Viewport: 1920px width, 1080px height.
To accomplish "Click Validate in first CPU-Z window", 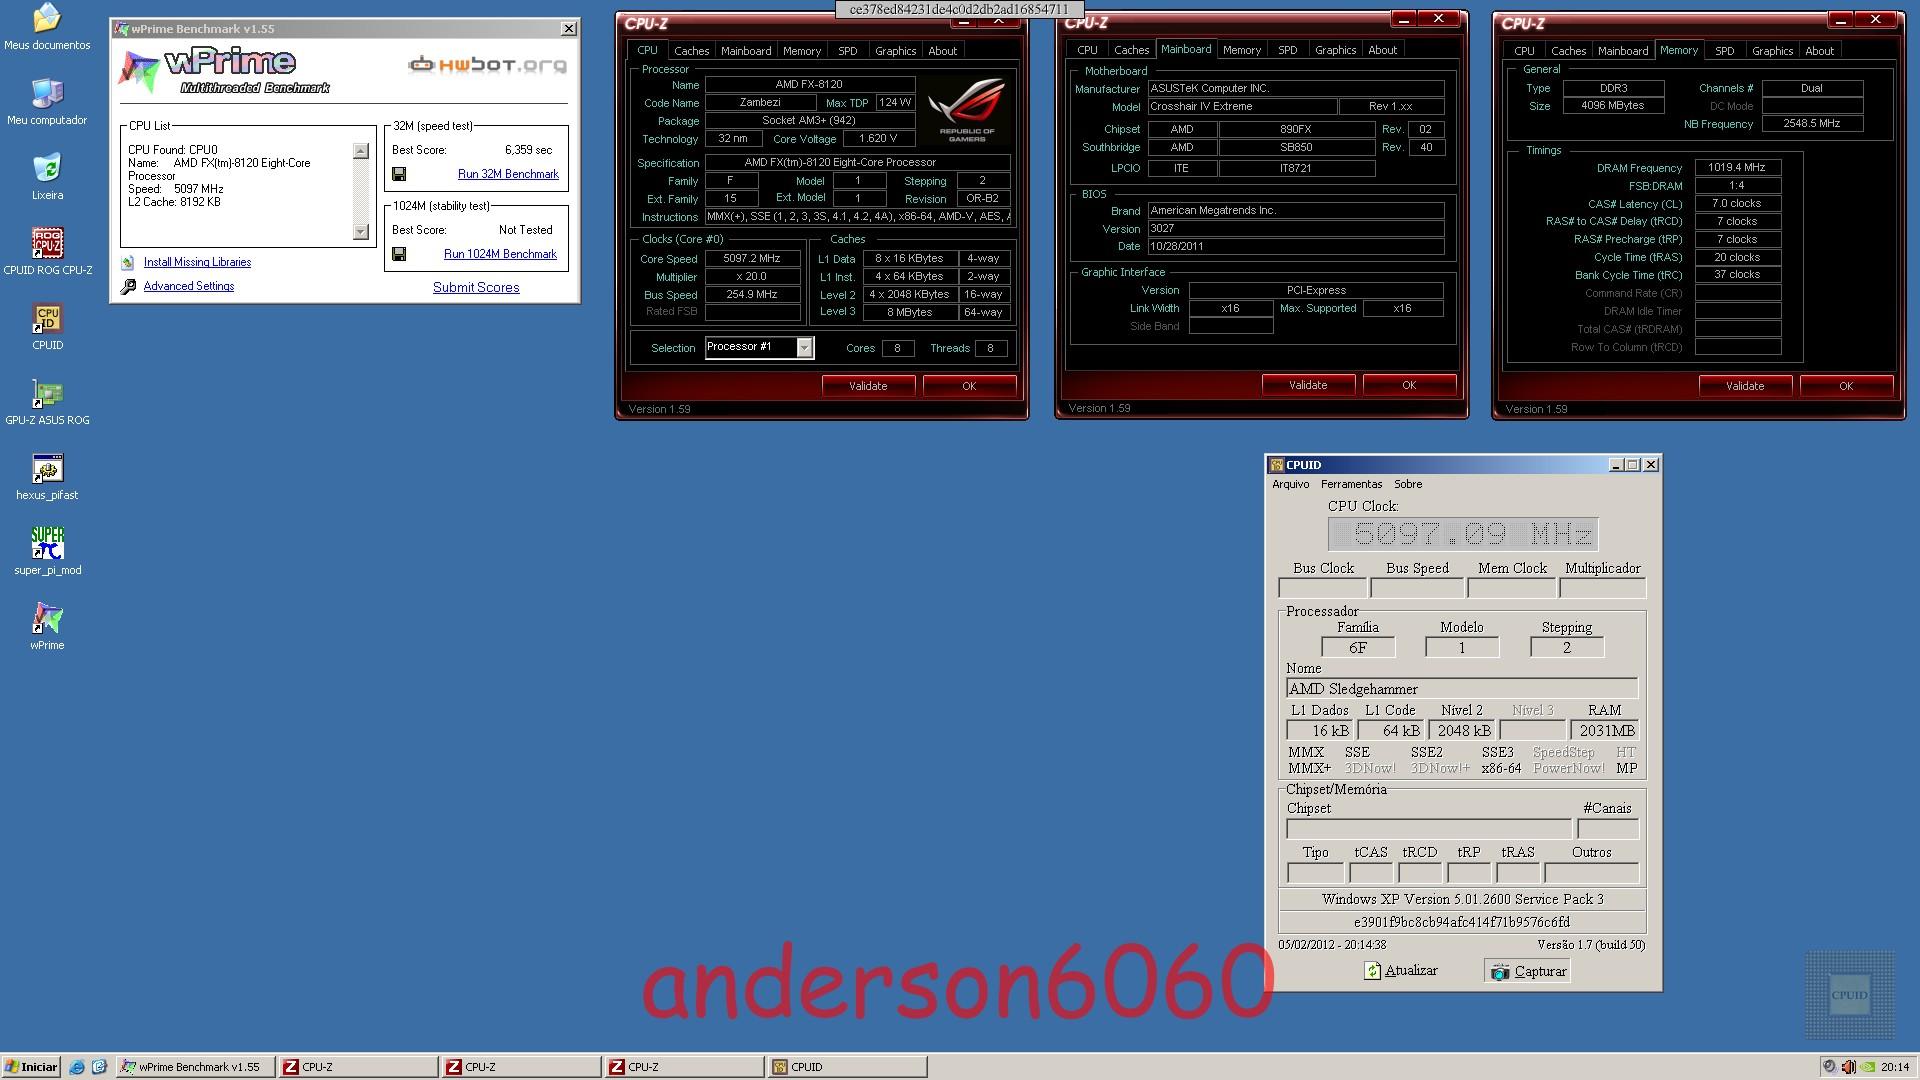I will tap(868, 386).
